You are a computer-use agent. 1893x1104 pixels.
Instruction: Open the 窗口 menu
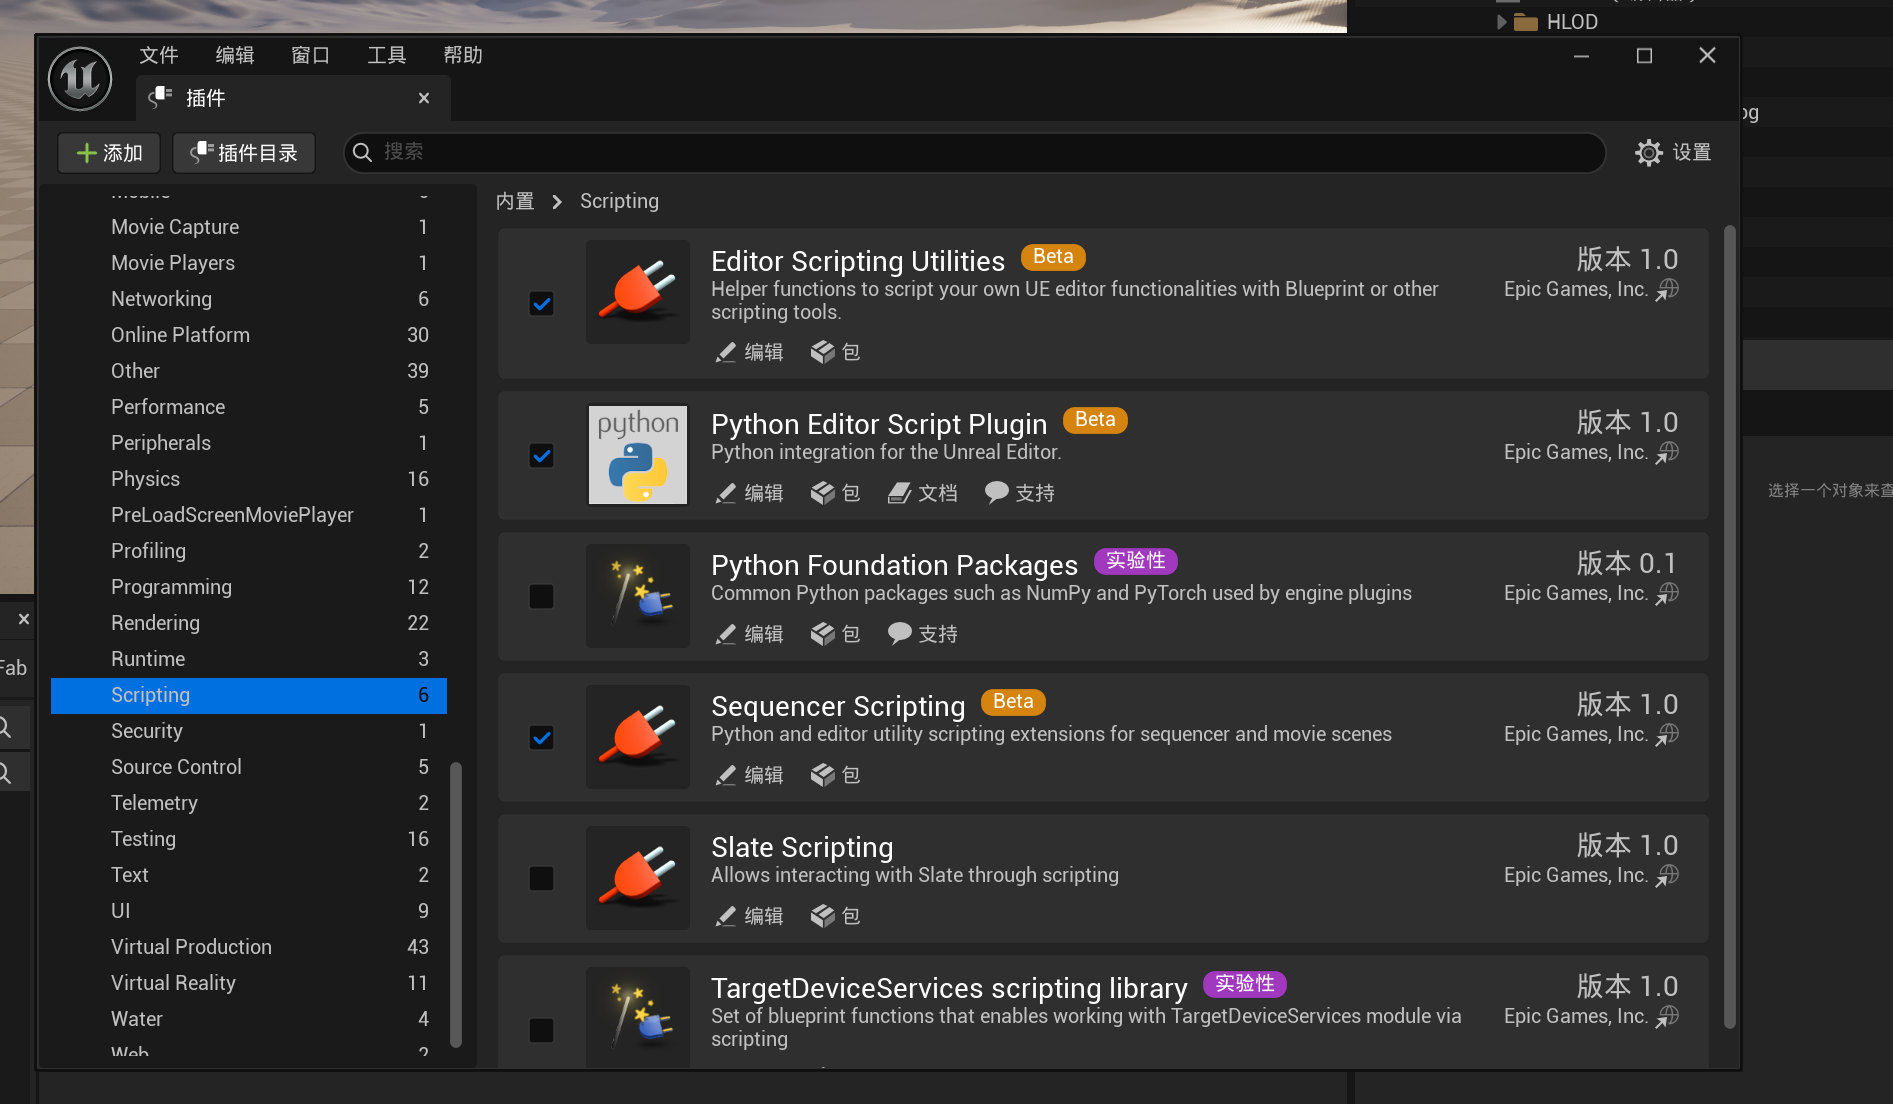pos(311,55)
